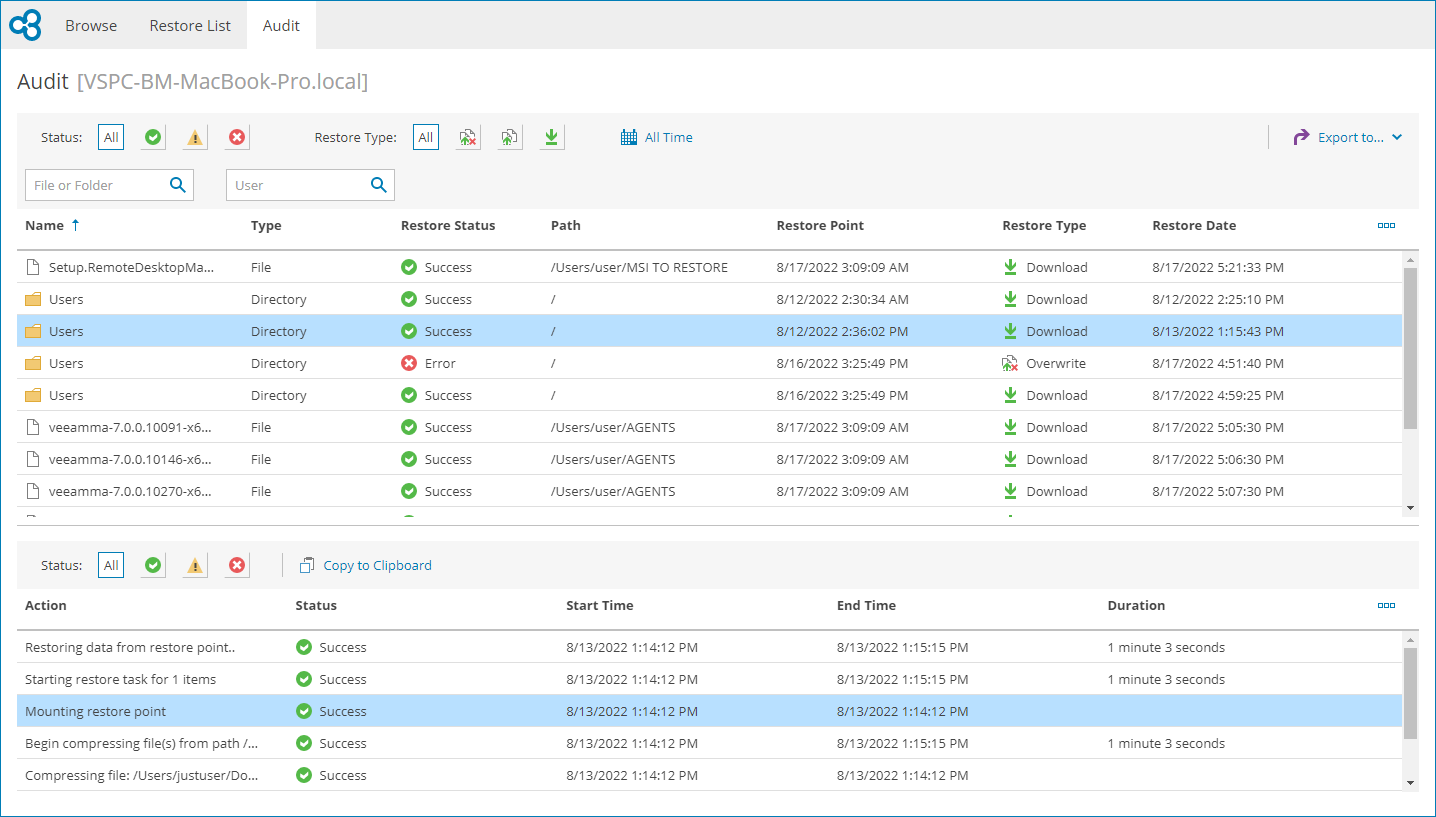Sort the table by Name column header
Image resolution: width=1436 pixels, height=817 pixels.
pyautogui.click(x=44, y=225)
